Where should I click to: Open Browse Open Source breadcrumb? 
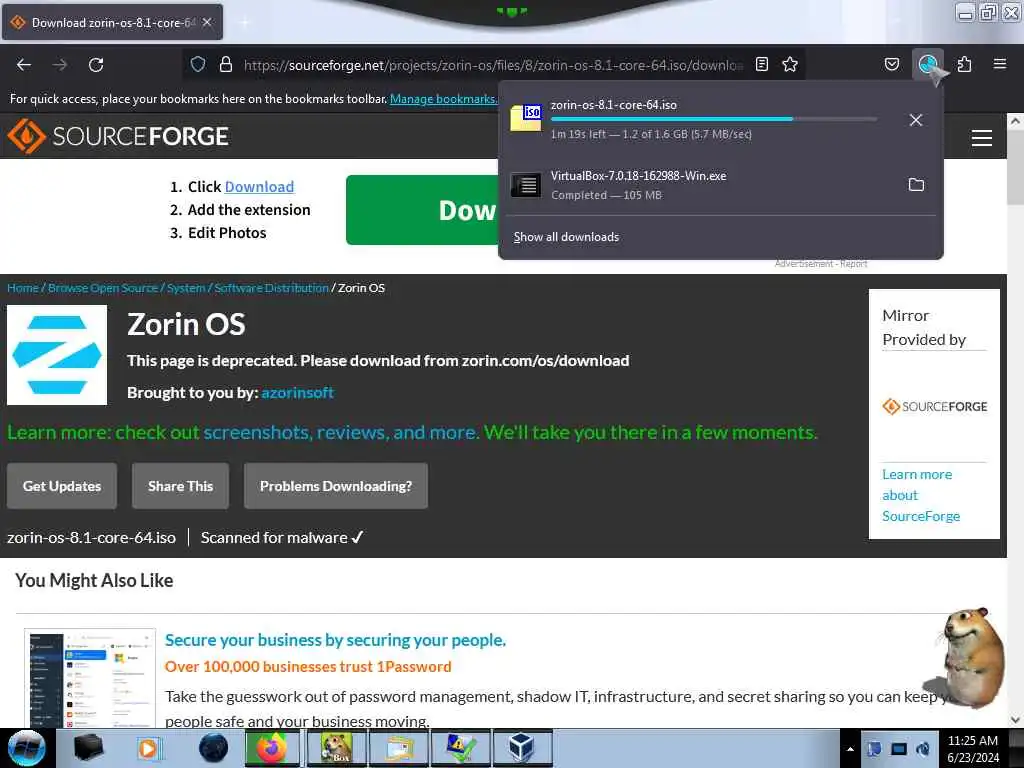[103, 288]
